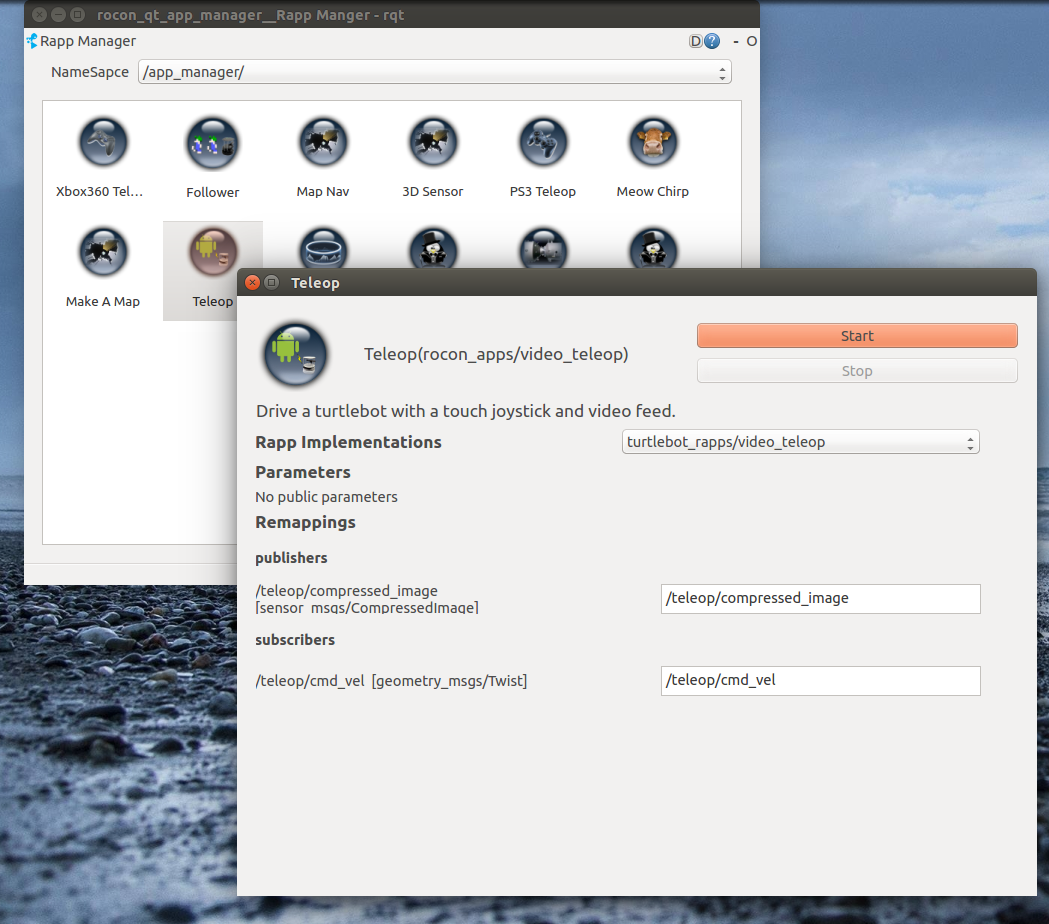The height and width of the screenshot is (924, 1049).
Task: Click the D button beside the help icon
Action: click(x=696, y=41)
